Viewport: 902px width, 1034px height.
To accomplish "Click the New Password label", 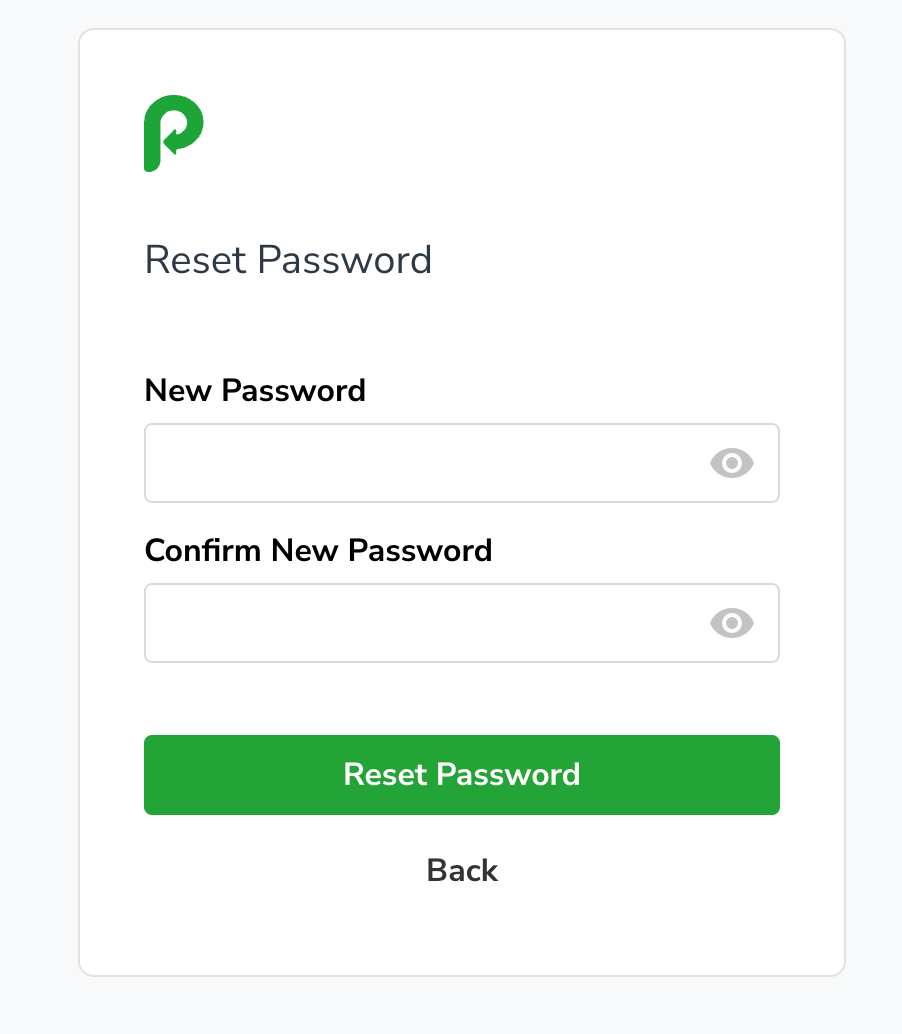I will (255, 390).
